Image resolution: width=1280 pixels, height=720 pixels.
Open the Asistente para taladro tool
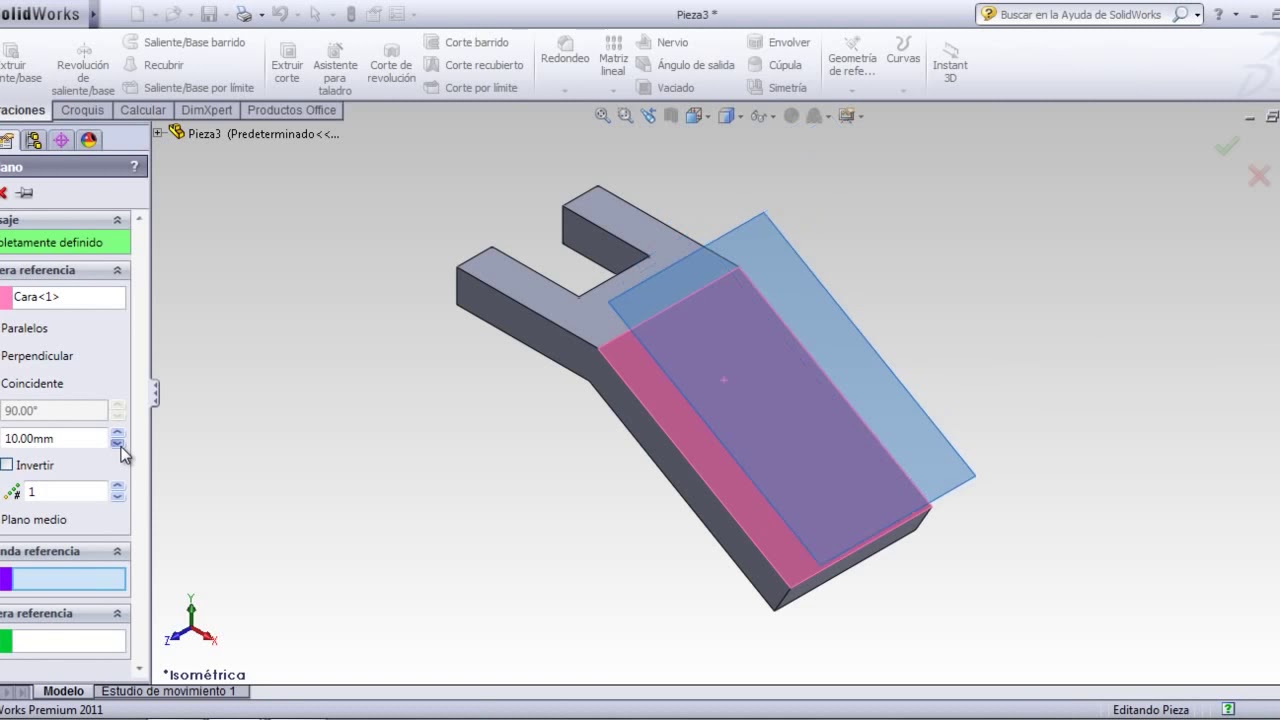pyautogui.click(x=335, y=69)
